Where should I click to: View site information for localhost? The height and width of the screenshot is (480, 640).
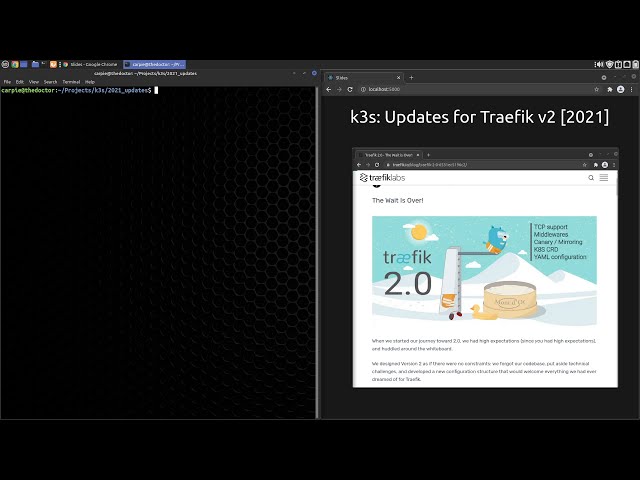(363, 89)
